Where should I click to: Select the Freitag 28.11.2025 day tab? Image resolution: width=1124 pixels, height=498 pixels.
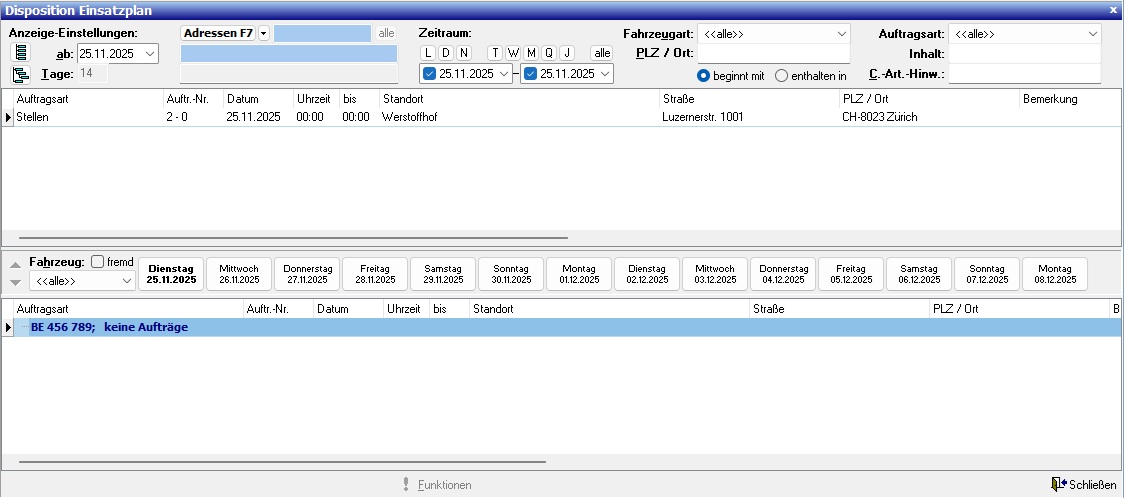pyautogui.click(x=375, y=274)
